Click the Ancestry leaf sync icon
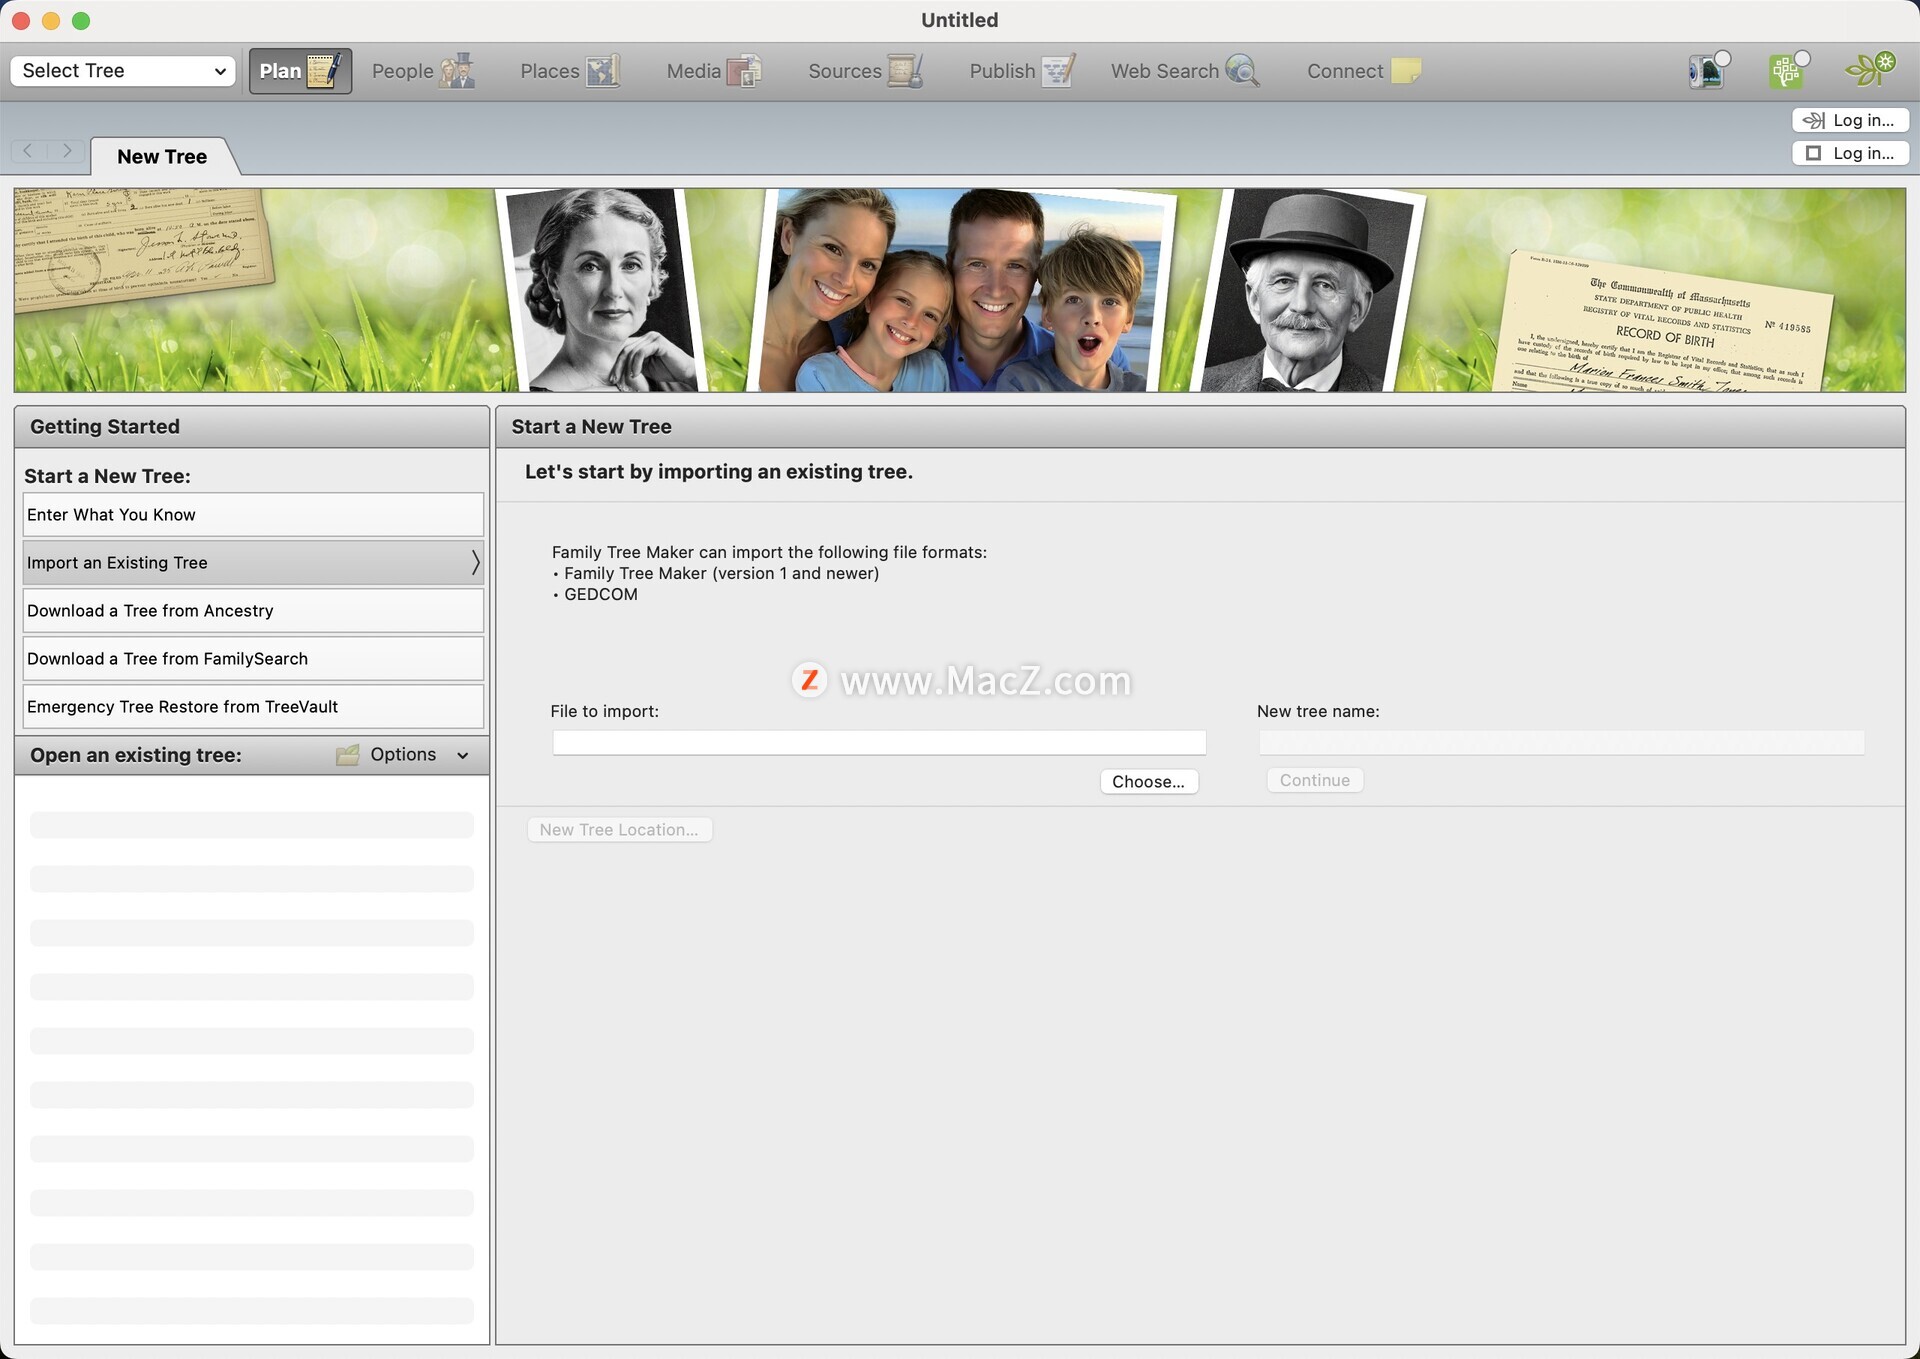This screenshot has height=1359, width=1920. pyautogui.click(x=1870, y=71)
